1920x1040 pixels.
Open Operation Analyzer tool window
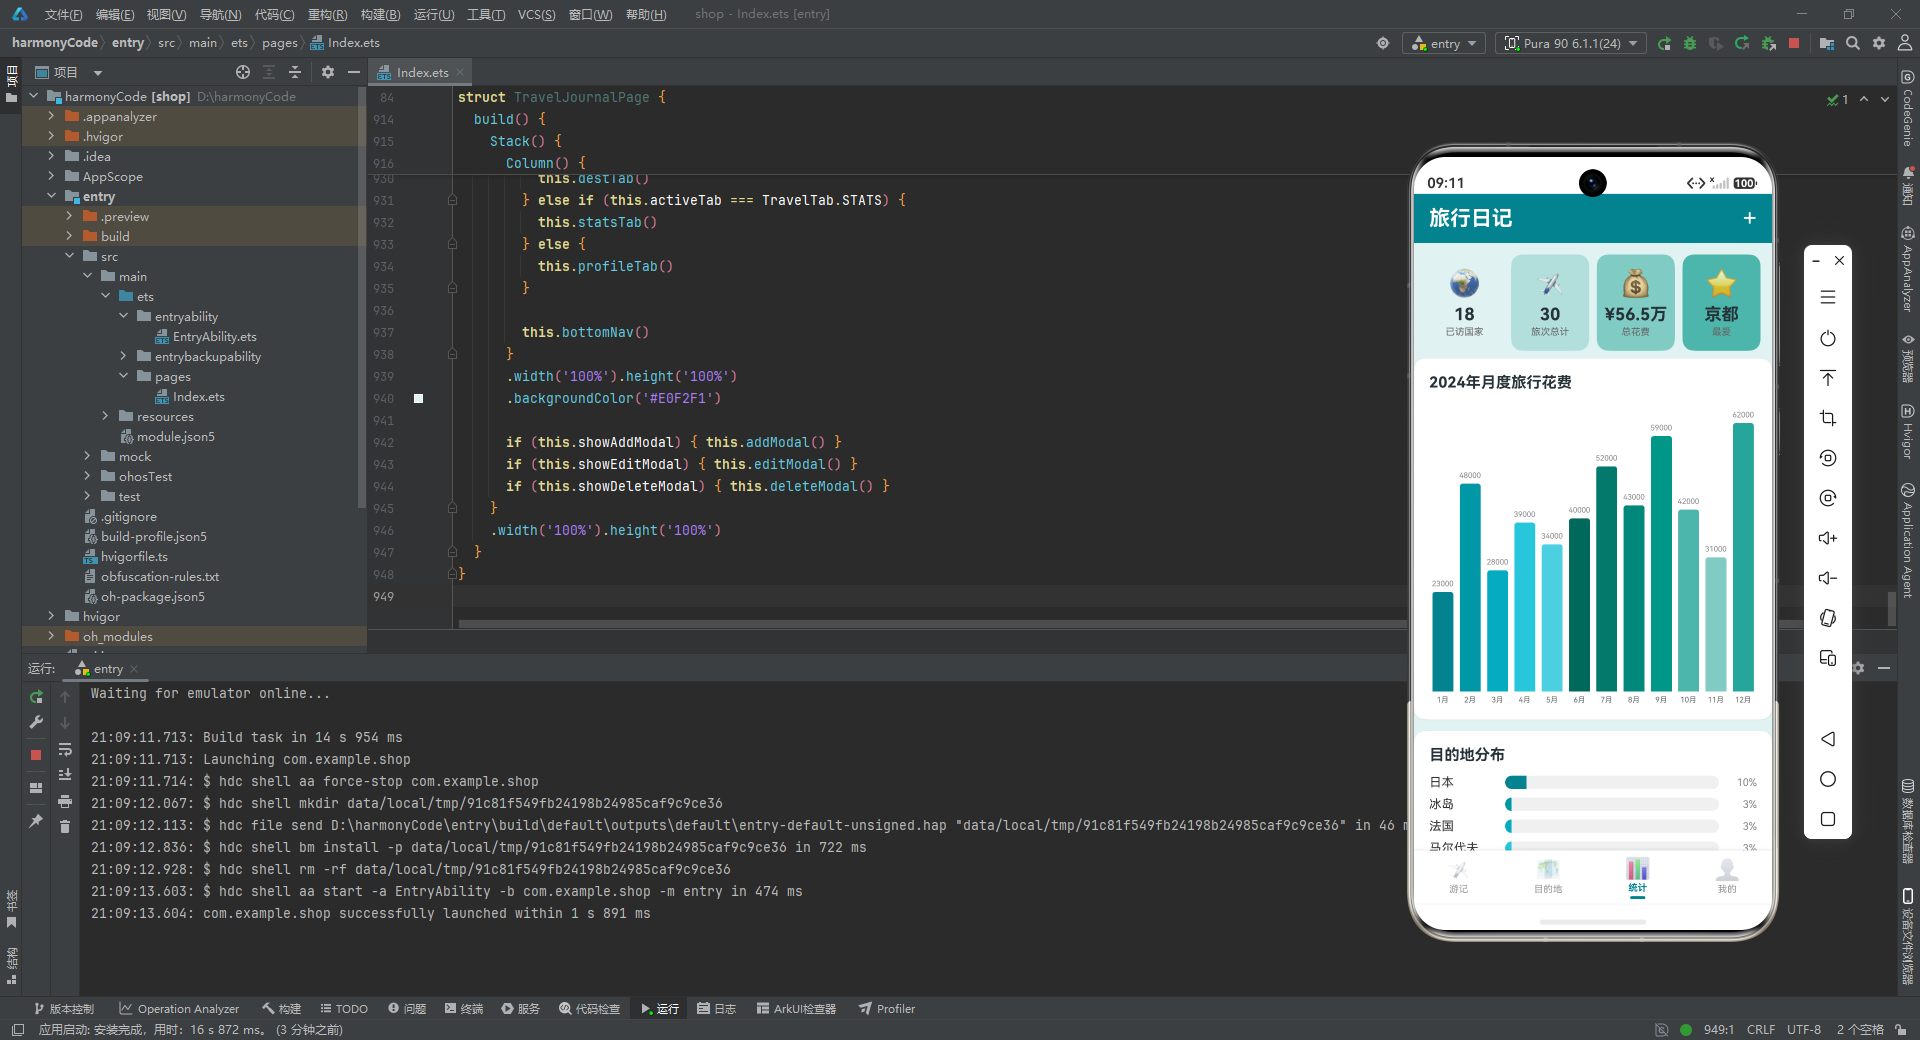click(179, 1008)
